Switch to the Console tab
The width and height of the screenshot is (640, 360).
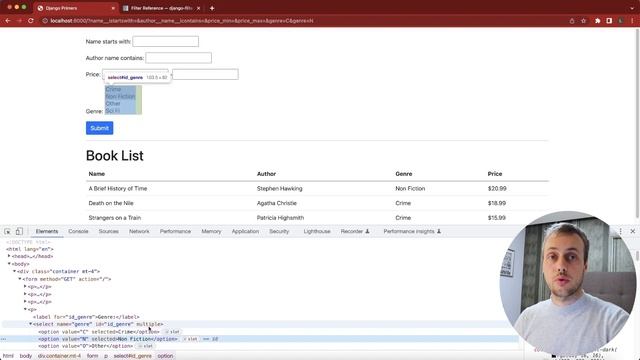click(x=78, y=231)
